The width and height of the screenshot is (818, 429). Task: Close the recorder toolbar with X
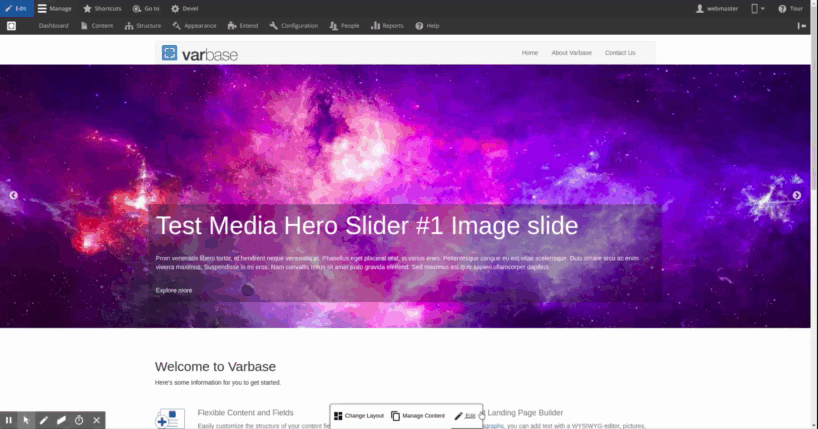point(97,420)
